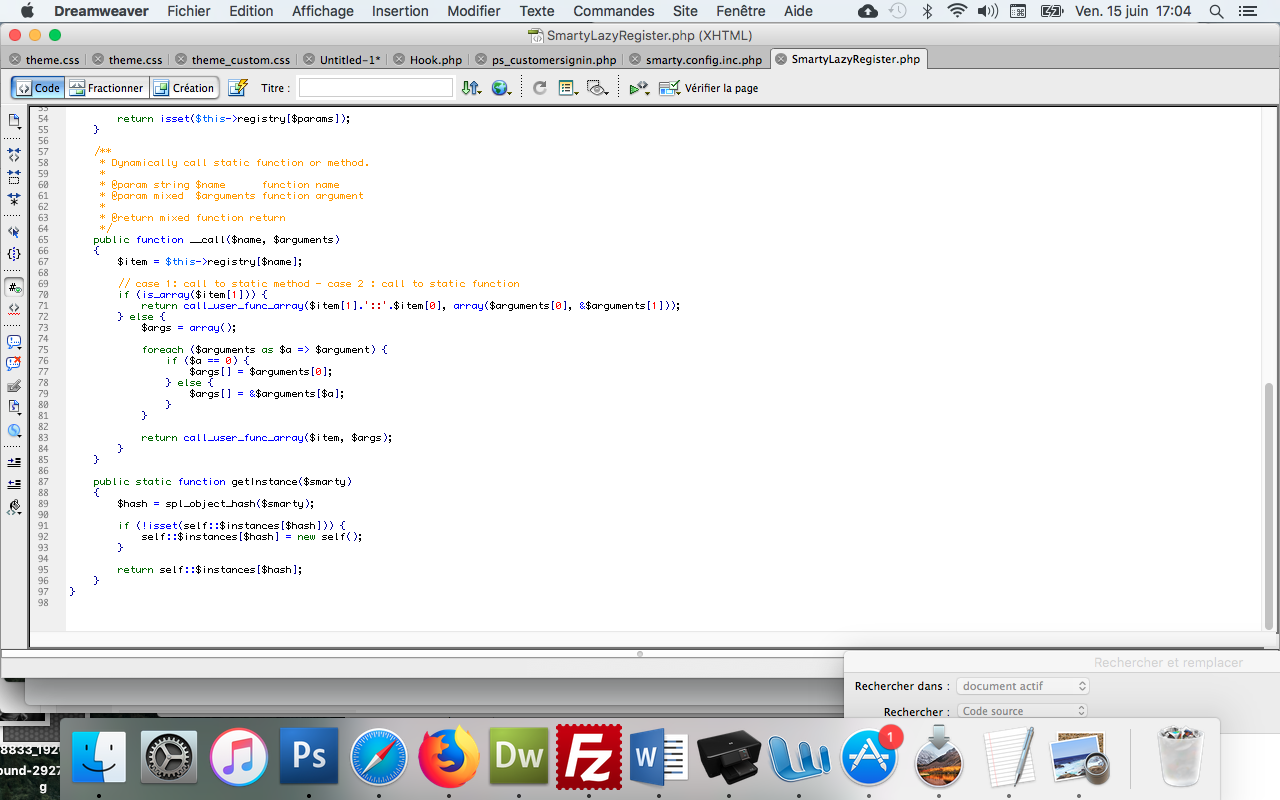Viewport: 1280px width, 800px height.
Task: Click the vertical scrollbar of the code editor
Action: (1270, 368)
